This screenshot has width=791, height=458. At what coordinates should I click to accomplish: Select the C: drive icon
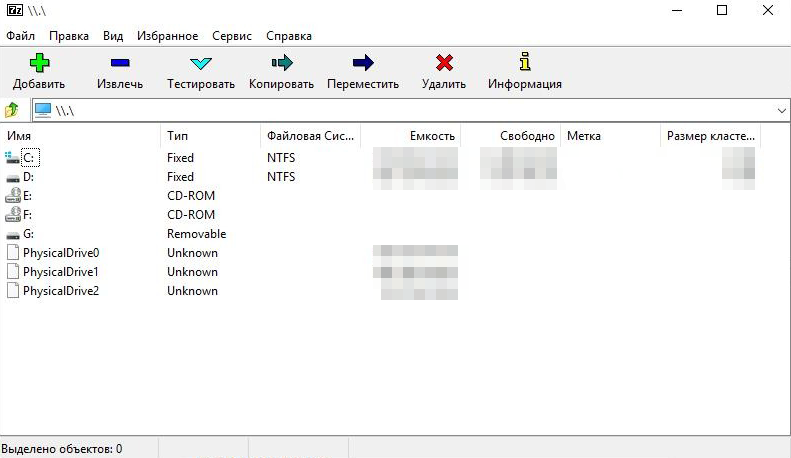(13, 158)
